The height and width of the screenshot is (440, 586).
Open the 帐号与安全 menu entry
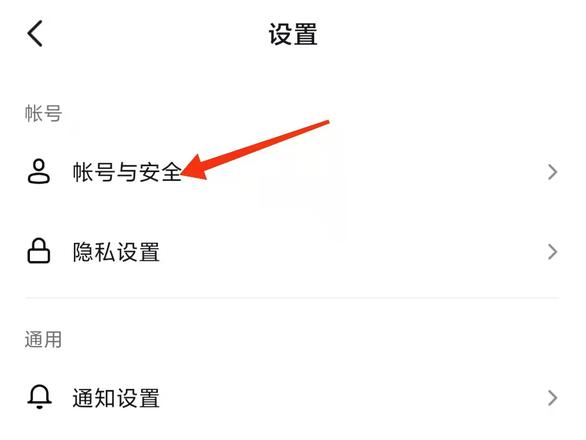coord(293,172)
